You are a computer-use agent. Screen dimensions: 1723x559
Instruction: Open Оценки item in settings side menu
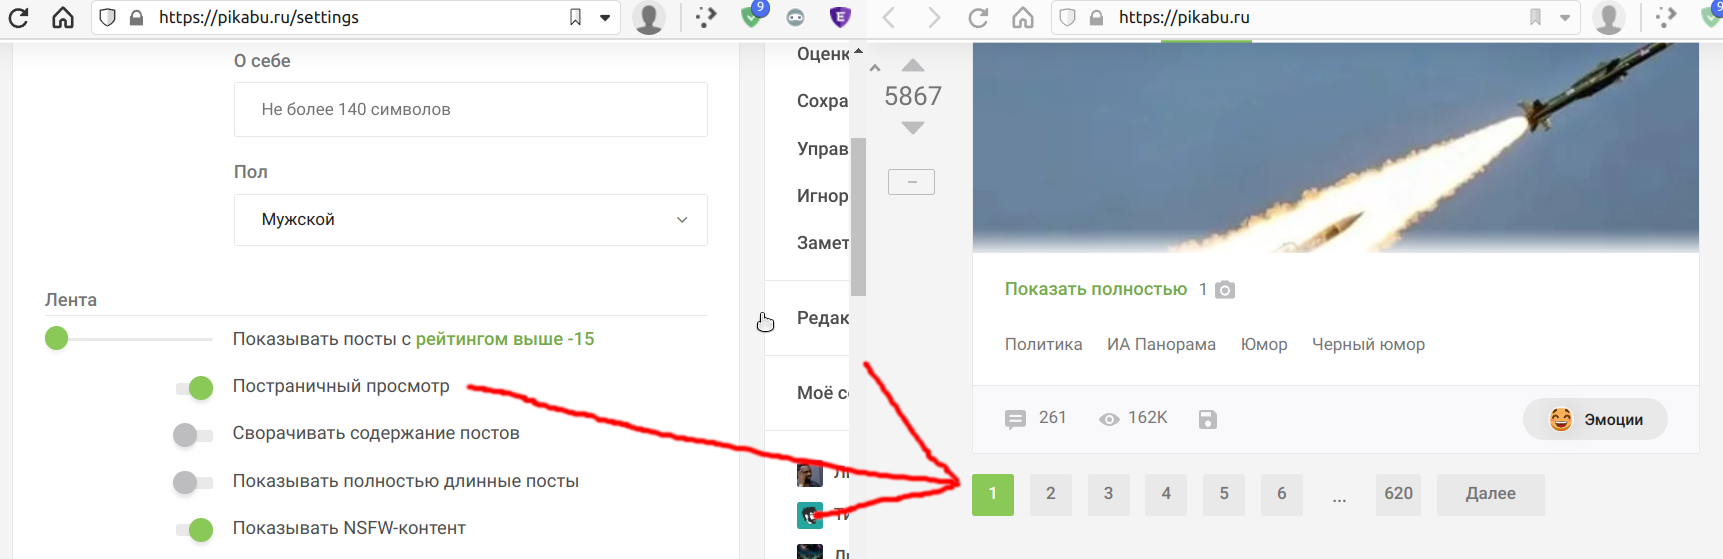pos(823,54)
